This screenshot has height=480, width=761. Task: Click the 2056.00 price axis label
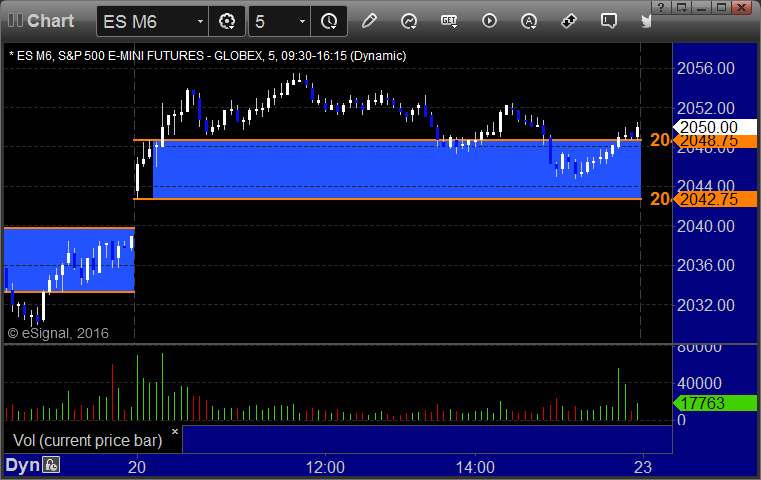pos(706,68)
